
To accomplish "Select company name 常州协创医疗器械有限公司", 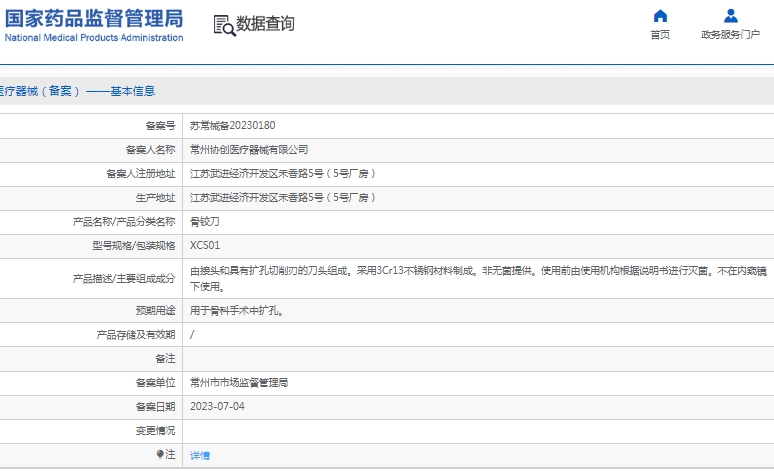I will tap(249, 150).
